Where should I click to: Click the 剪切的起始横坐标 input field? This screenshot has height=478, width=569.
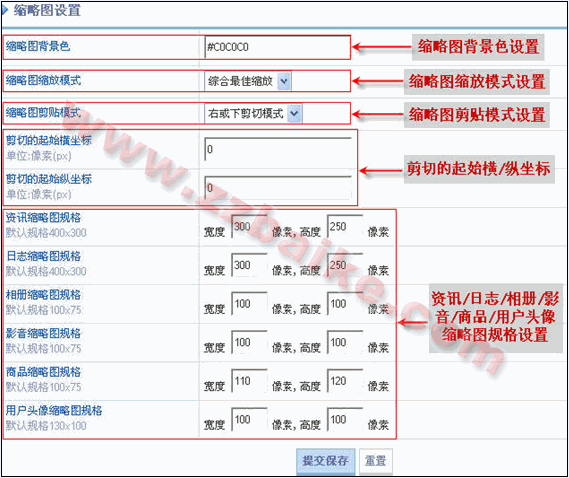coord(278,150)
